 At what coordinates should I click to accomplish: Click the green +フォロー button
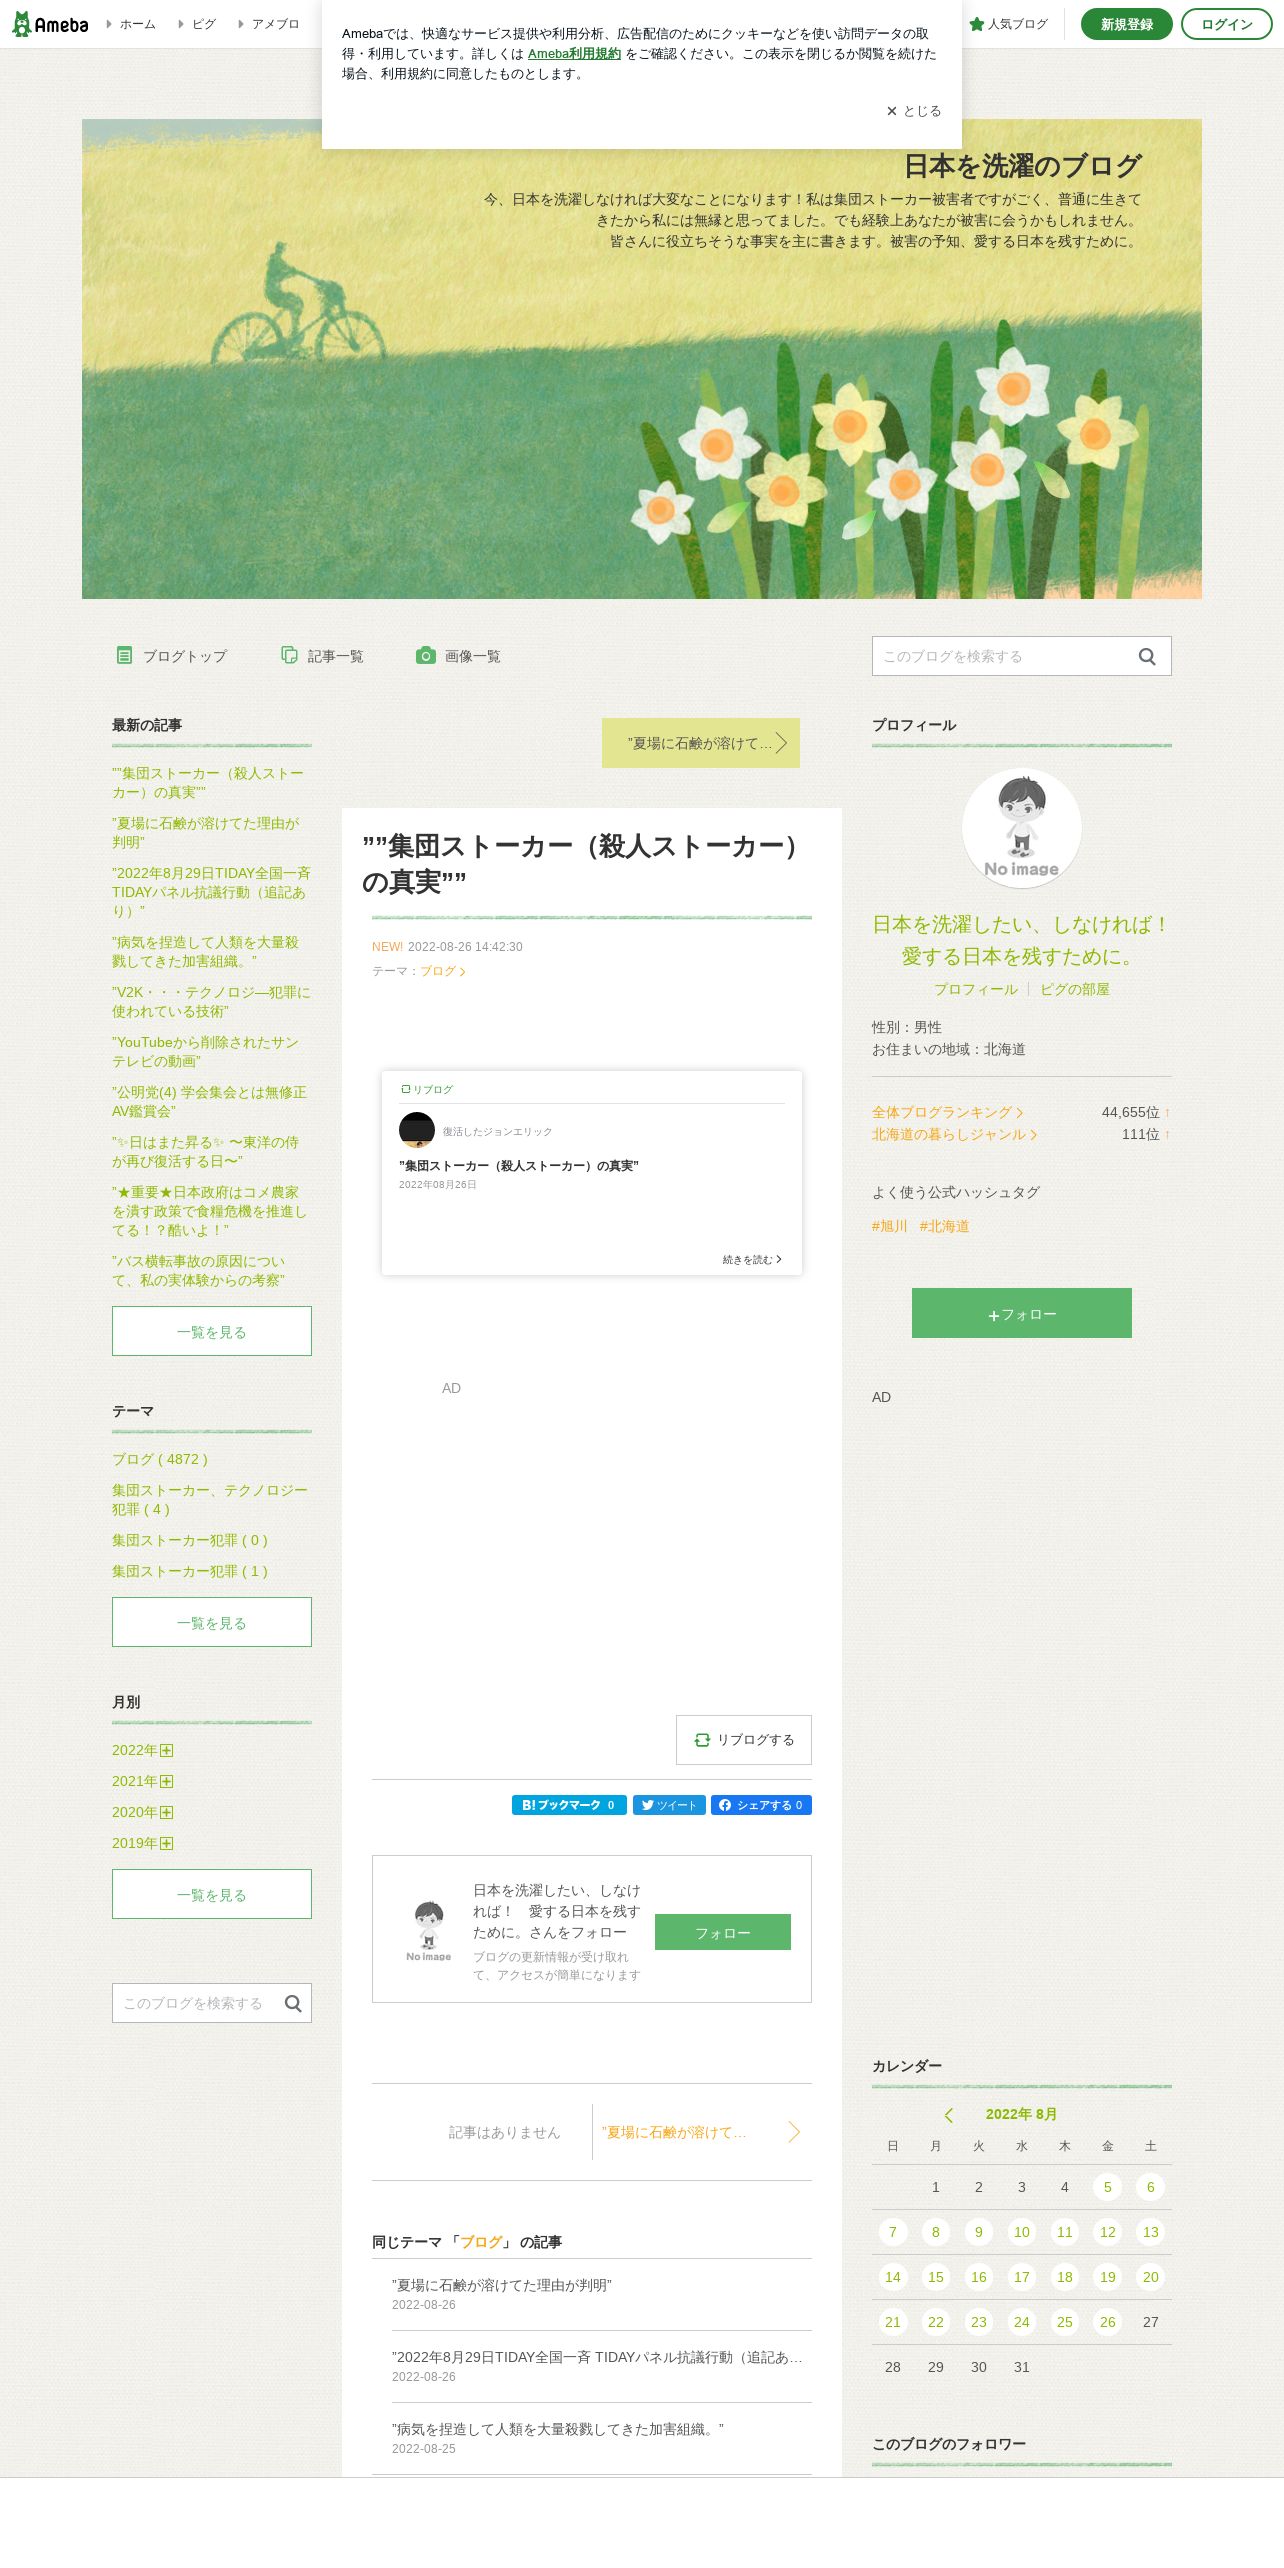pyautogui.click(x=1022, y=1313)
